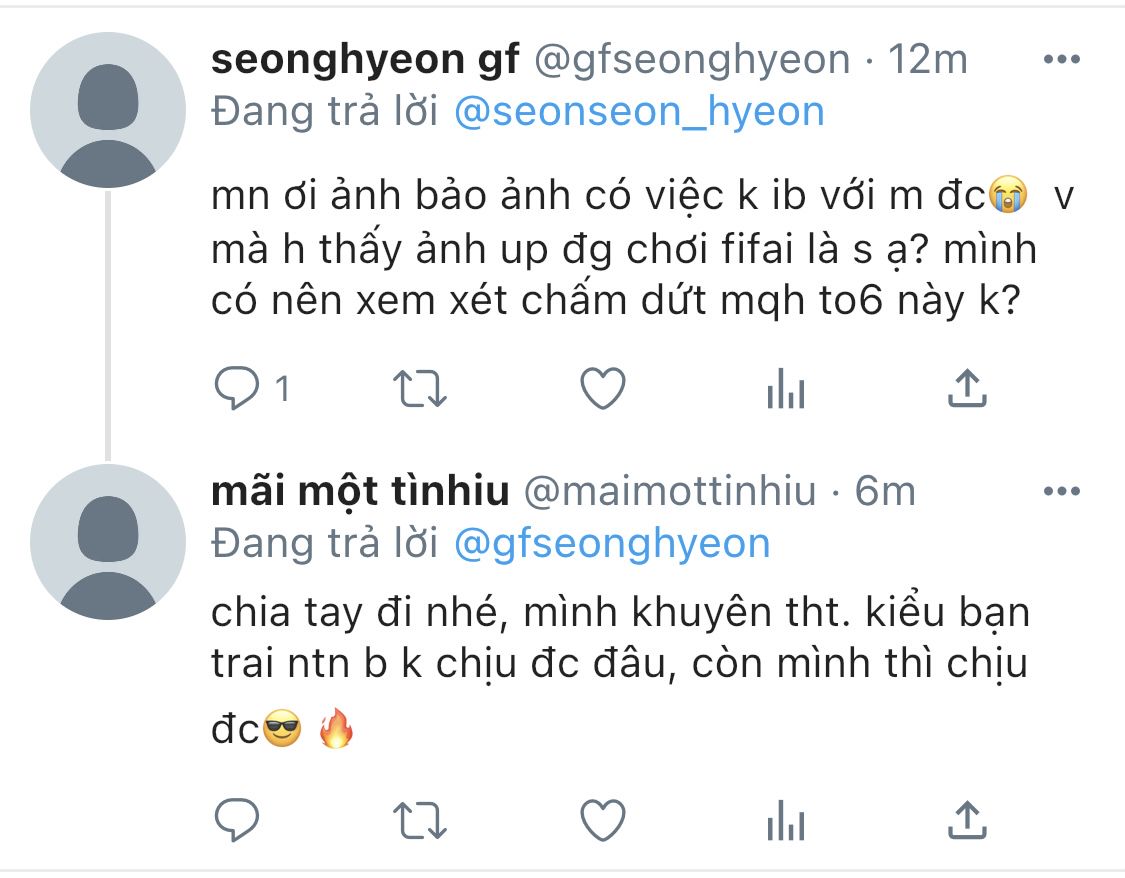
Task: Open seonghyeon gf's profile avatar
Action: 108,110
